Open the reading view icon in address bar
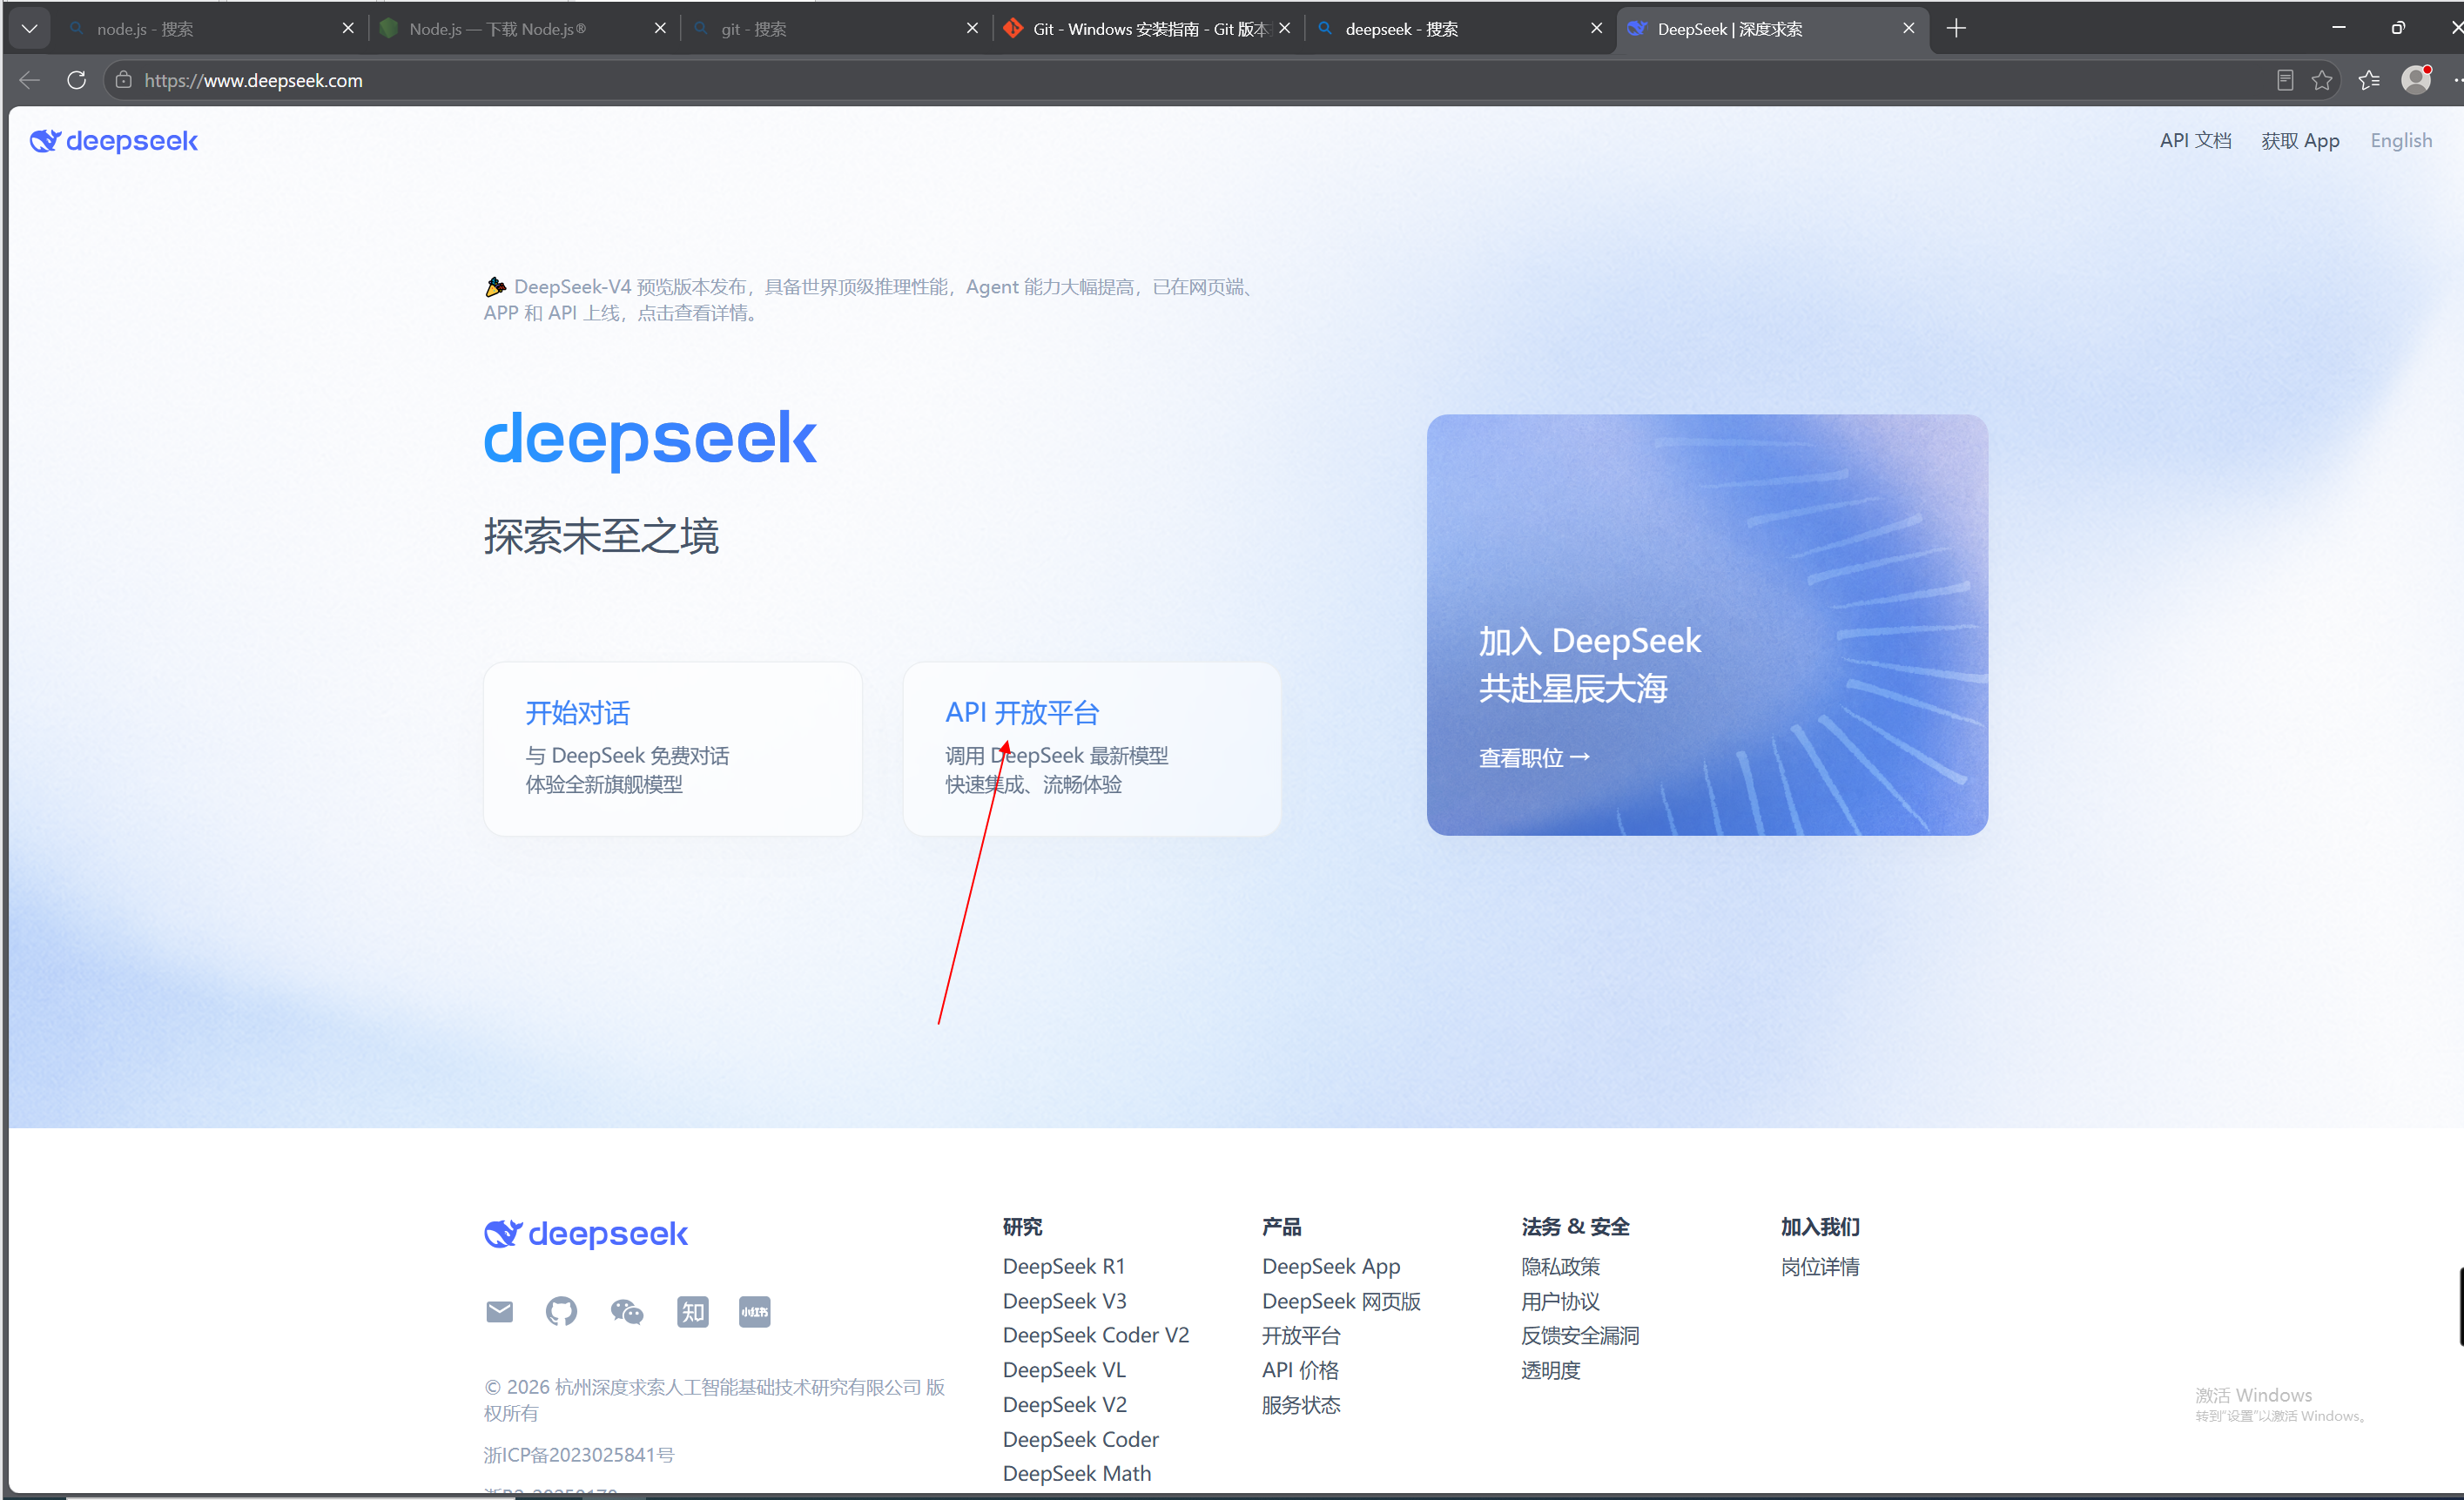The width and height of the screenshot is (2464, 1500). pos(2285,80)
